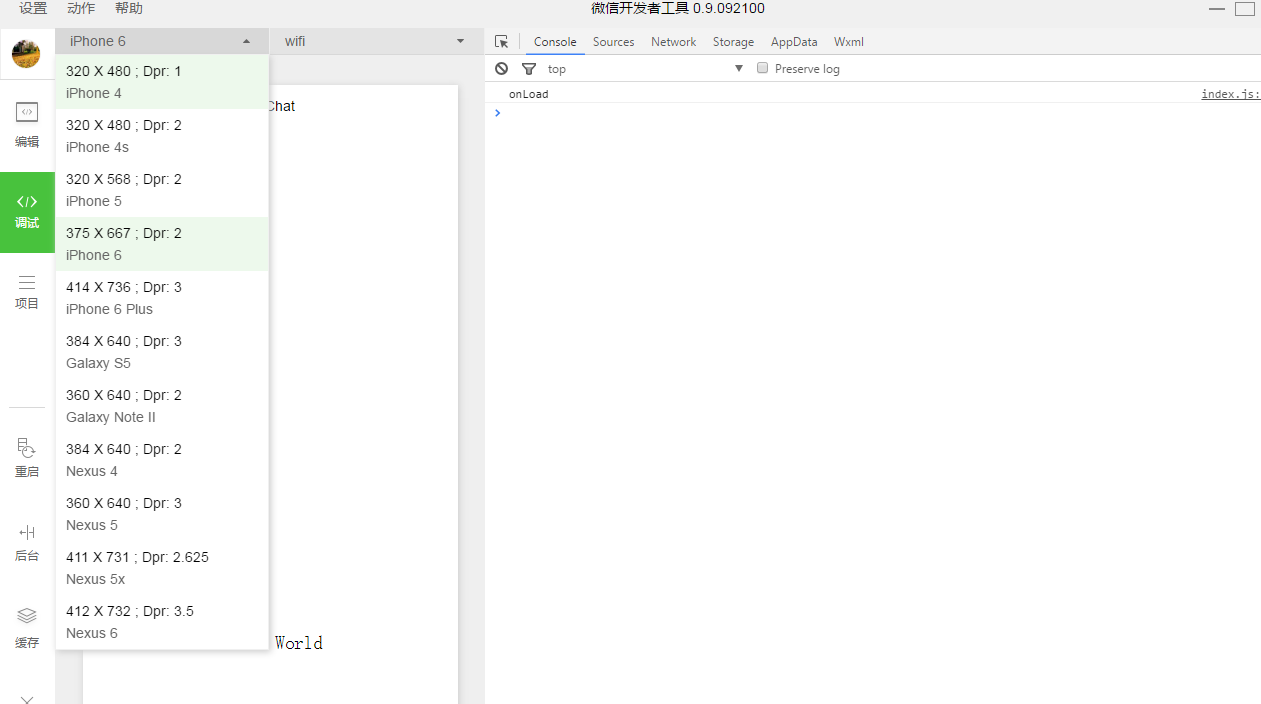Screen dimensions: 1261x704
Task: Toggle the Preserve log checkbox
Action: tap(762, 68)
